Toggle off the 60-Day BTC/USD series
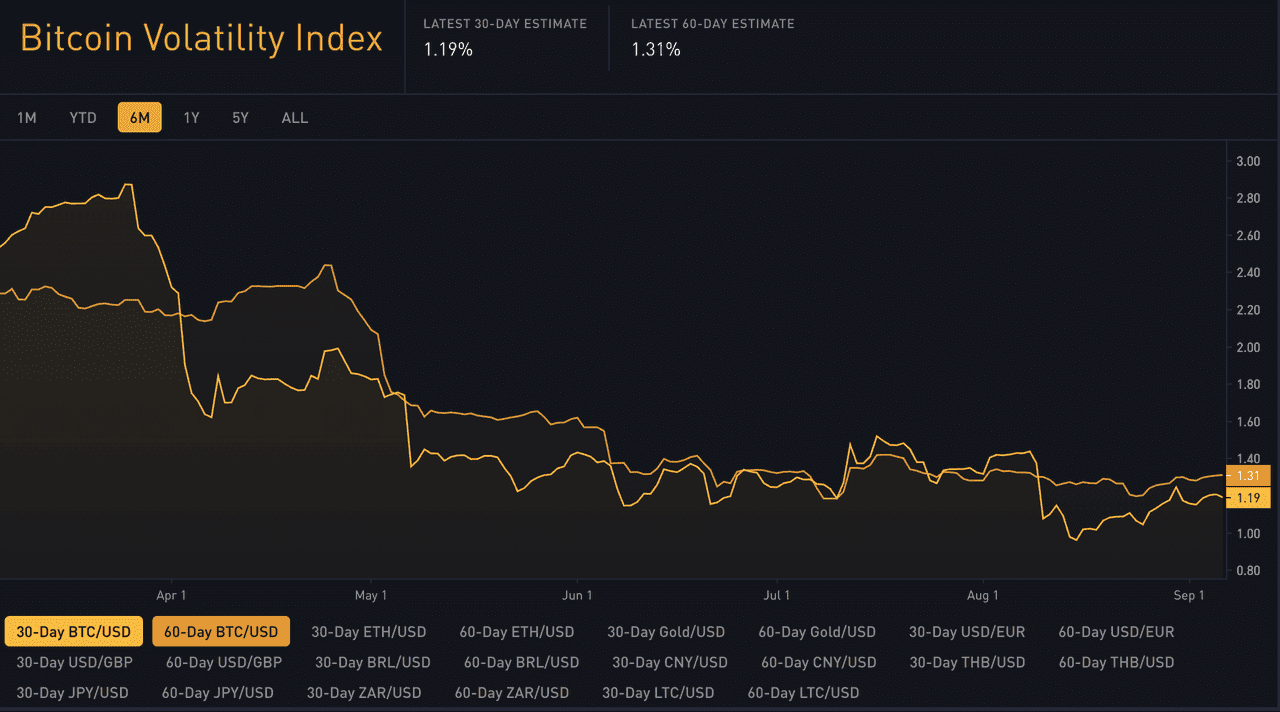 coord(219,631)
